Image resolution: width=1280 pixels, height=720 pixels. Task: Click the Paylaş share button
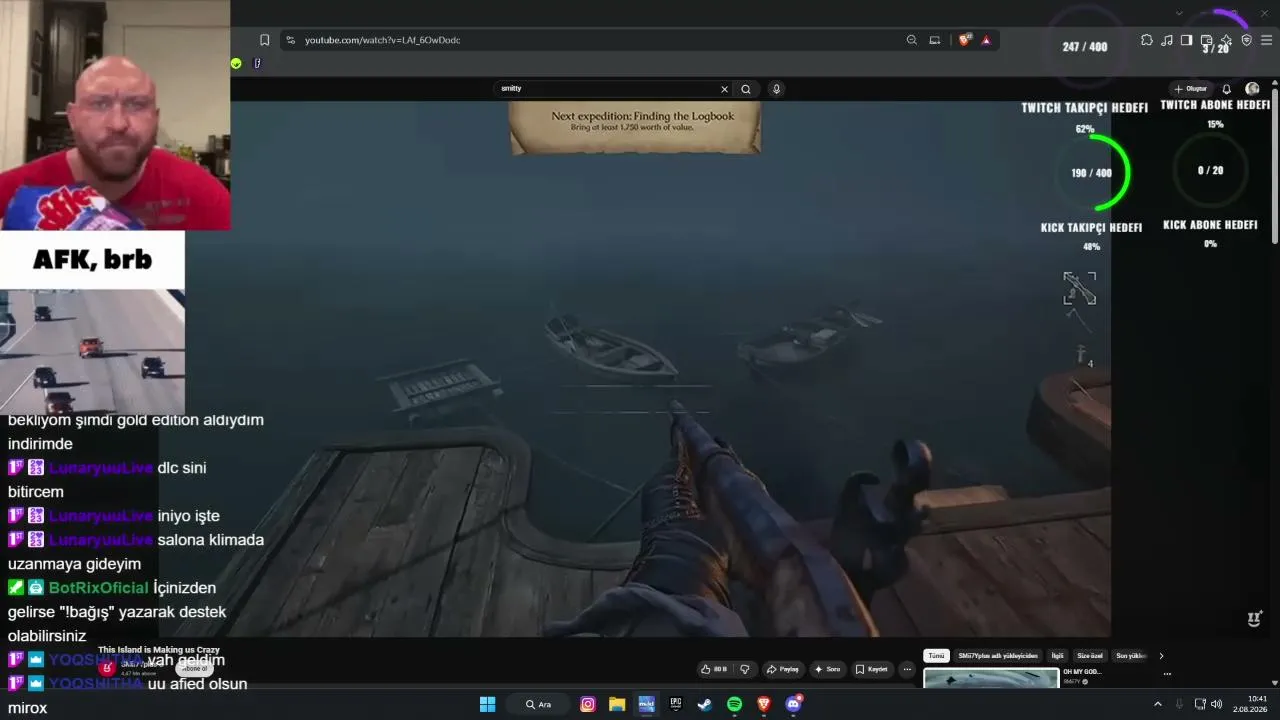coord(783,669)
